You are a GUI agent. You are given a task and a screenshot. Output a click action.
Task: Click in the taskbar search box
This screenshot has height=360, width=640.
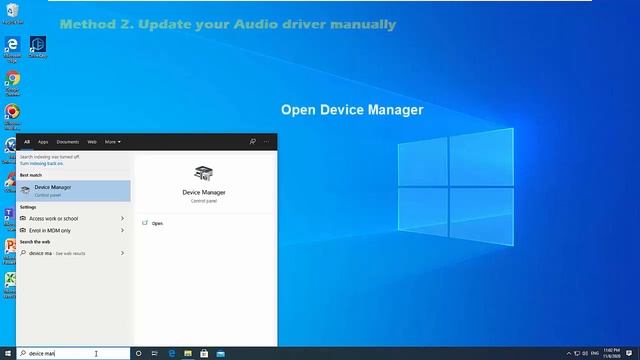point(73,353)
